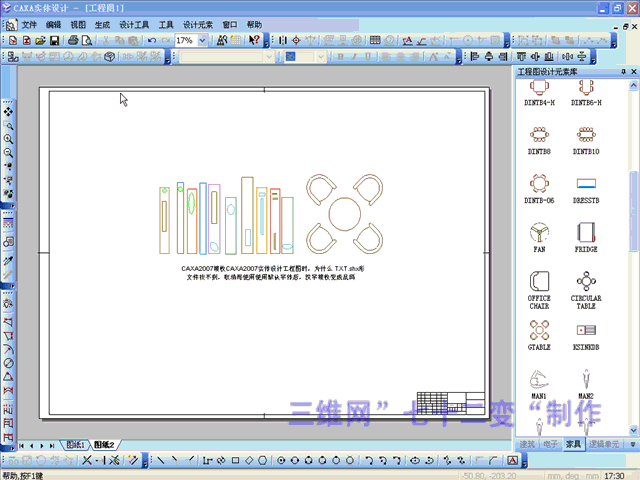The image size is (640, 480).
Task: Click the trim scissors icon in bottom toolbar
Action: 87,460
